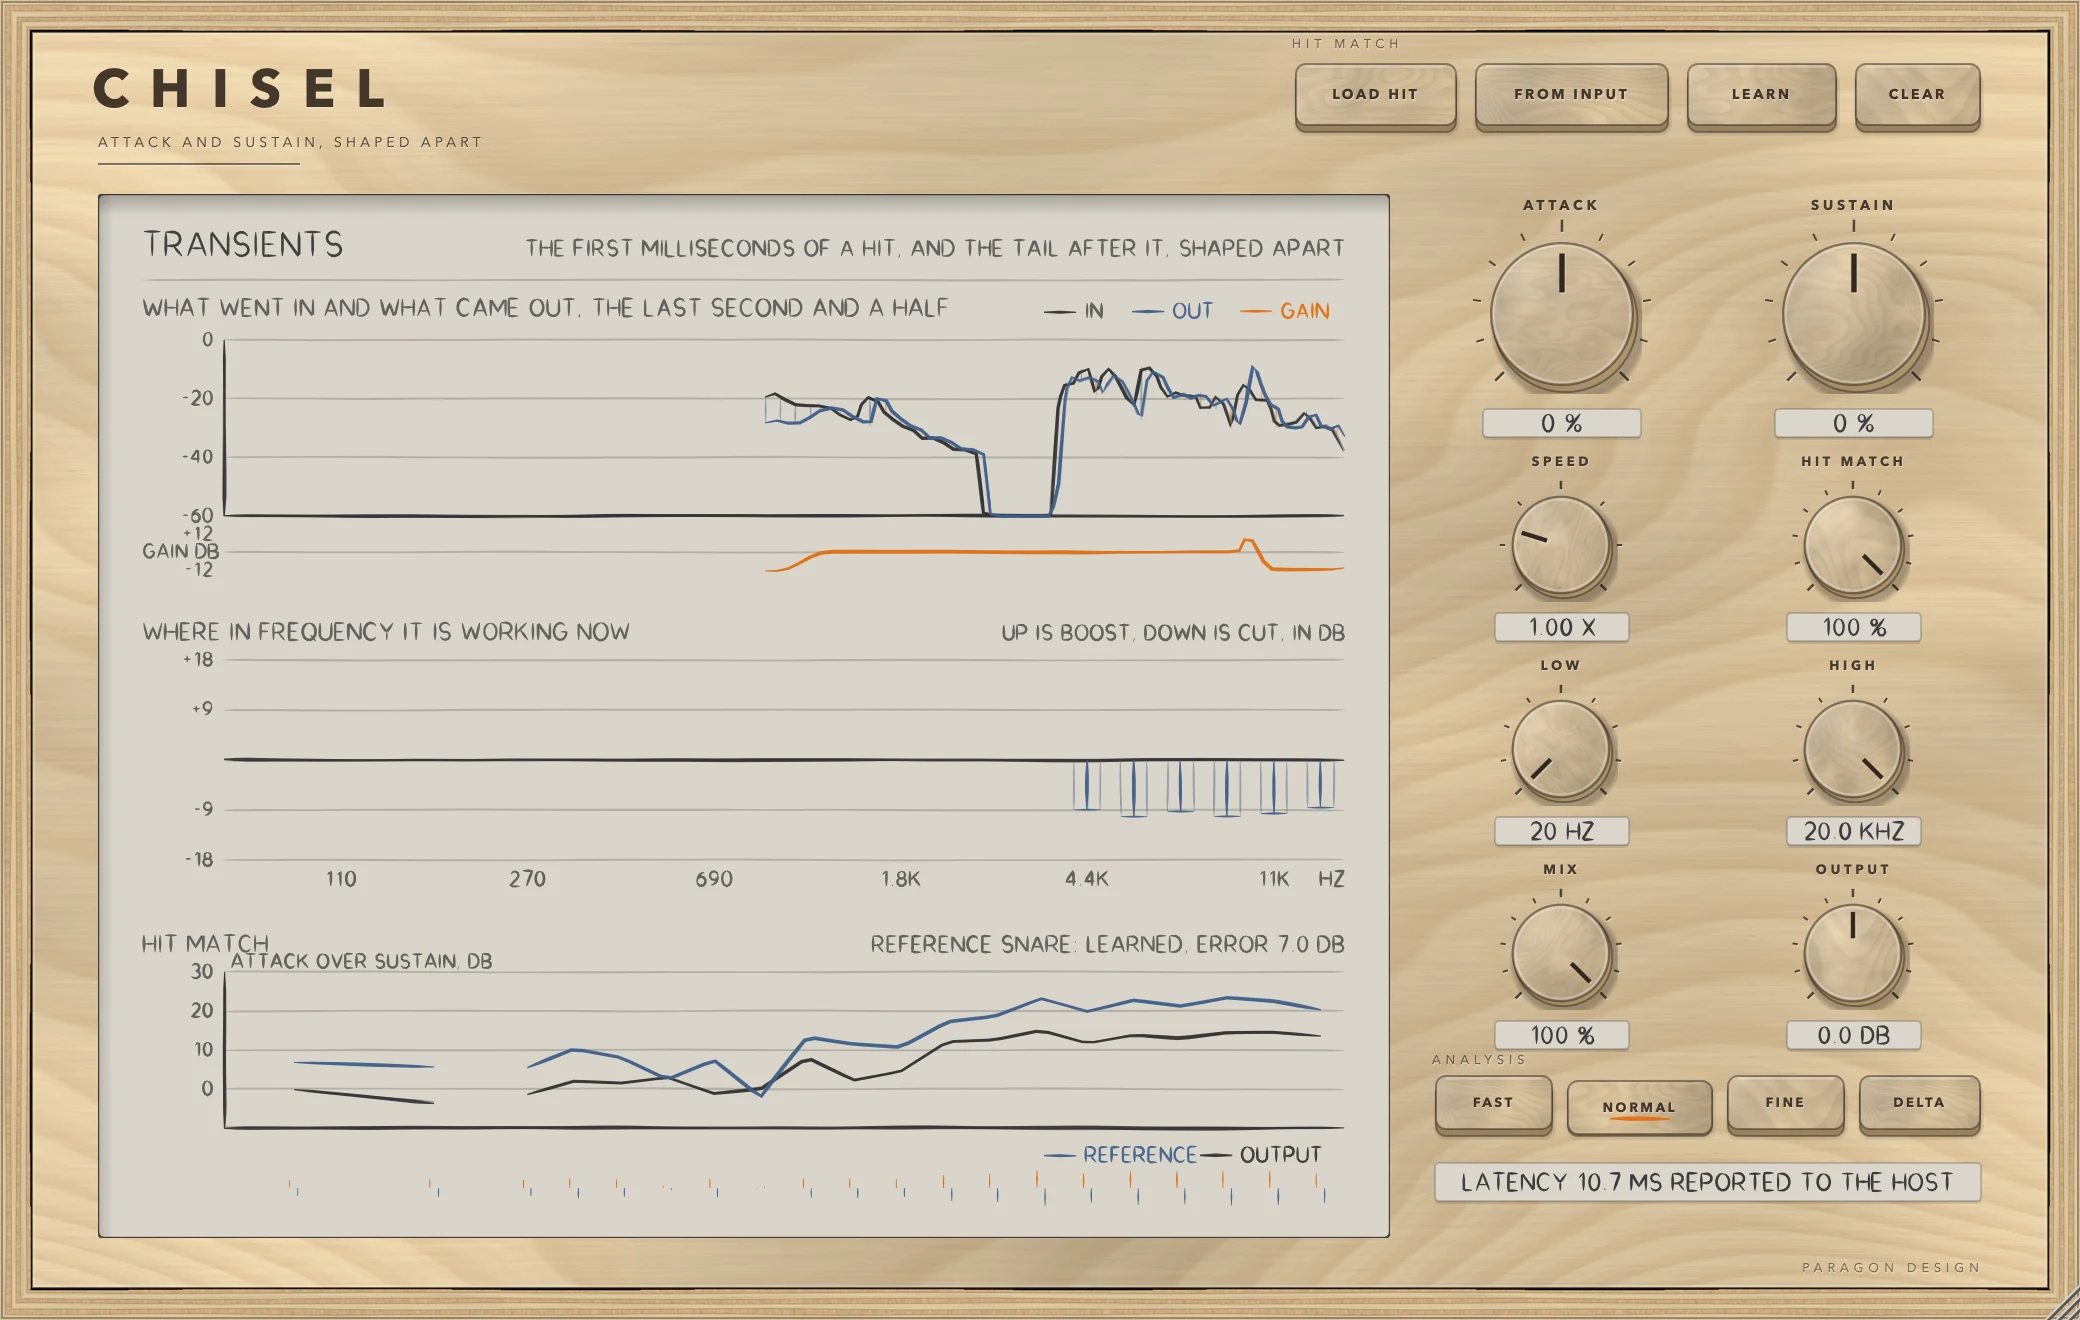Click the 690 frequency axis label

(x=714, y=879)
